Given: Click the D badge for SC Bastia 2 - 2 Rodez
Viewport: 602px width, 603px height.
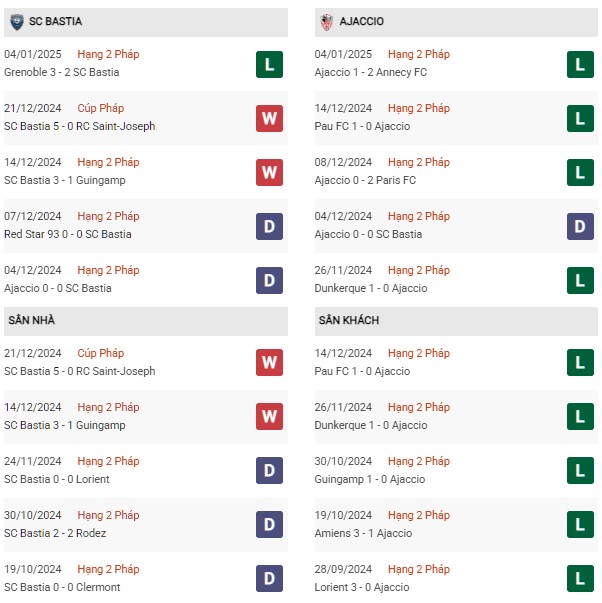Looking at the screenshot, I should coord(269,525).
